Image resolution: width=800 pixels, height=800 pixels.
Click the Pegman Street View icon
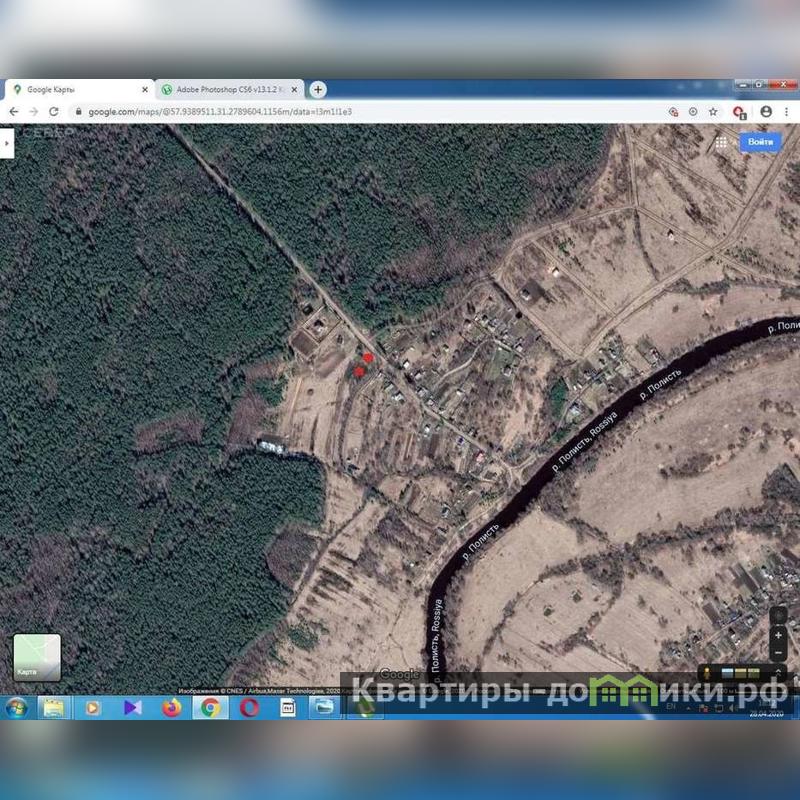[709, 672]
